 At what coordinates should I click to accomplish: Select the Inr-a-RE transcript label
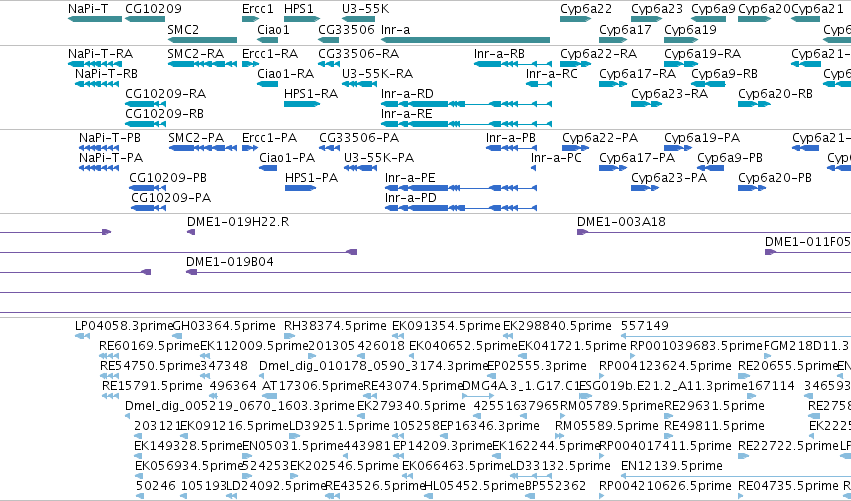tap(407, 114)
